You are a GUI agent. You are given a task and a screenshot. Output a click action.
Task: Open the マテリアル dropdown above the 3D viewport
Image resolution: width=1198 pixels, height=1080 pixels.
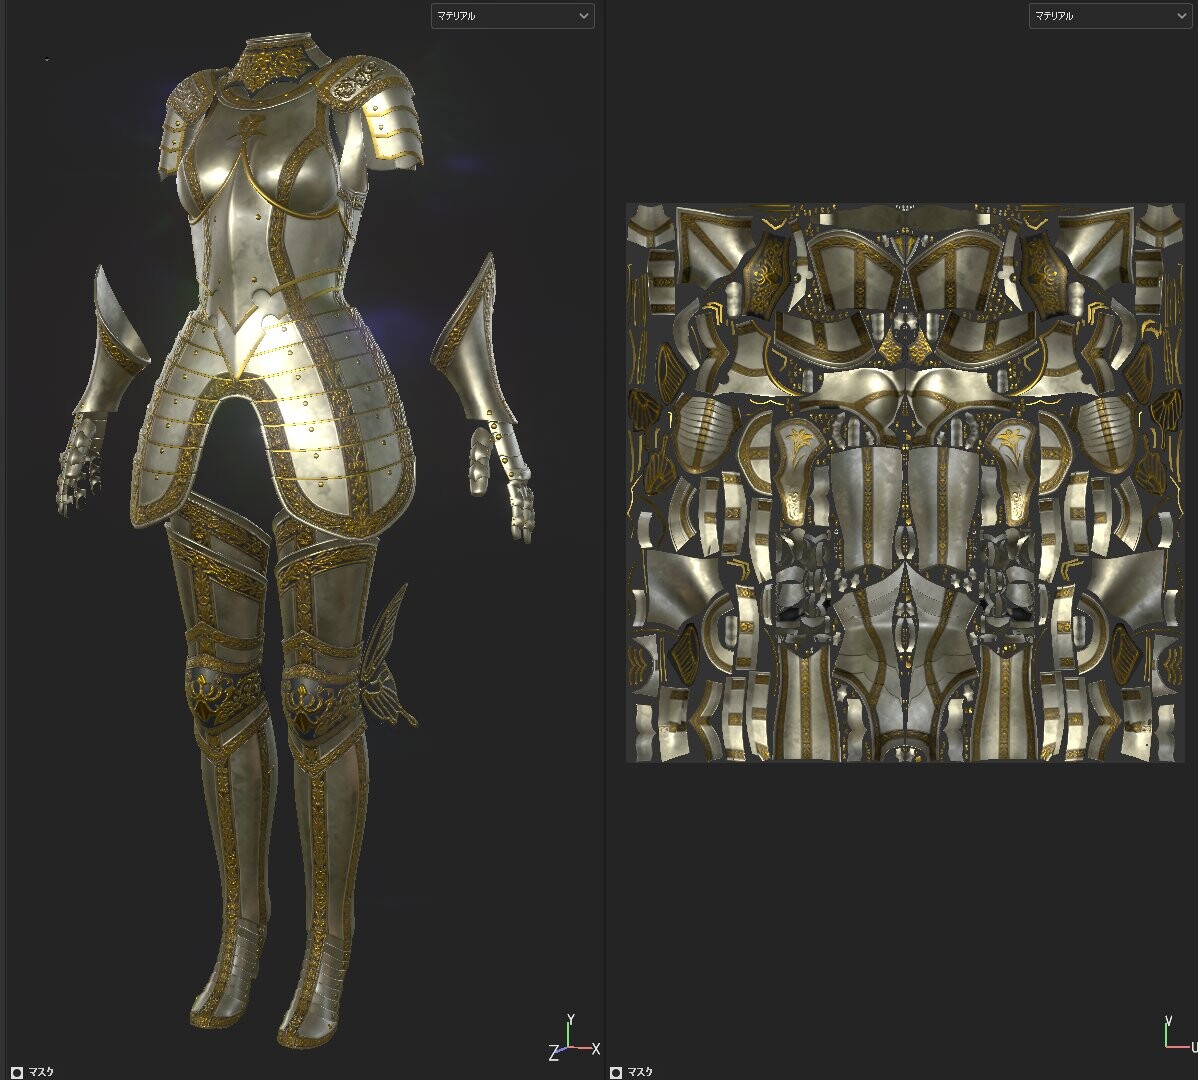511,16
